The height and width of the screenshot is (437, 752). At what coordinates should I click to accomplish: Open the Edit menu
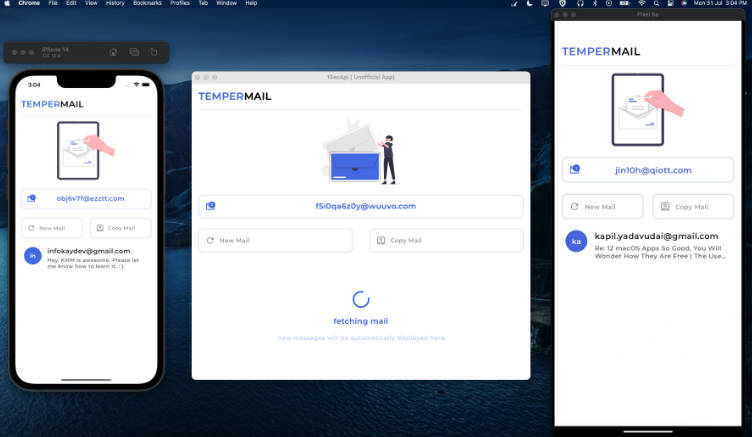point(71,3)
